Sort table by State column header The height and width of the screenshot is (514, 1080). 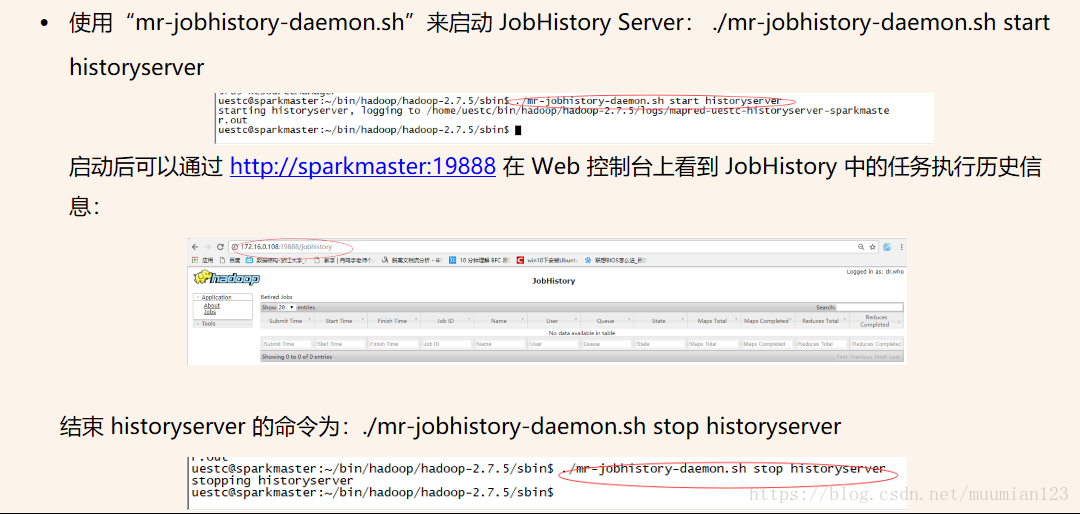pos(661,320)
